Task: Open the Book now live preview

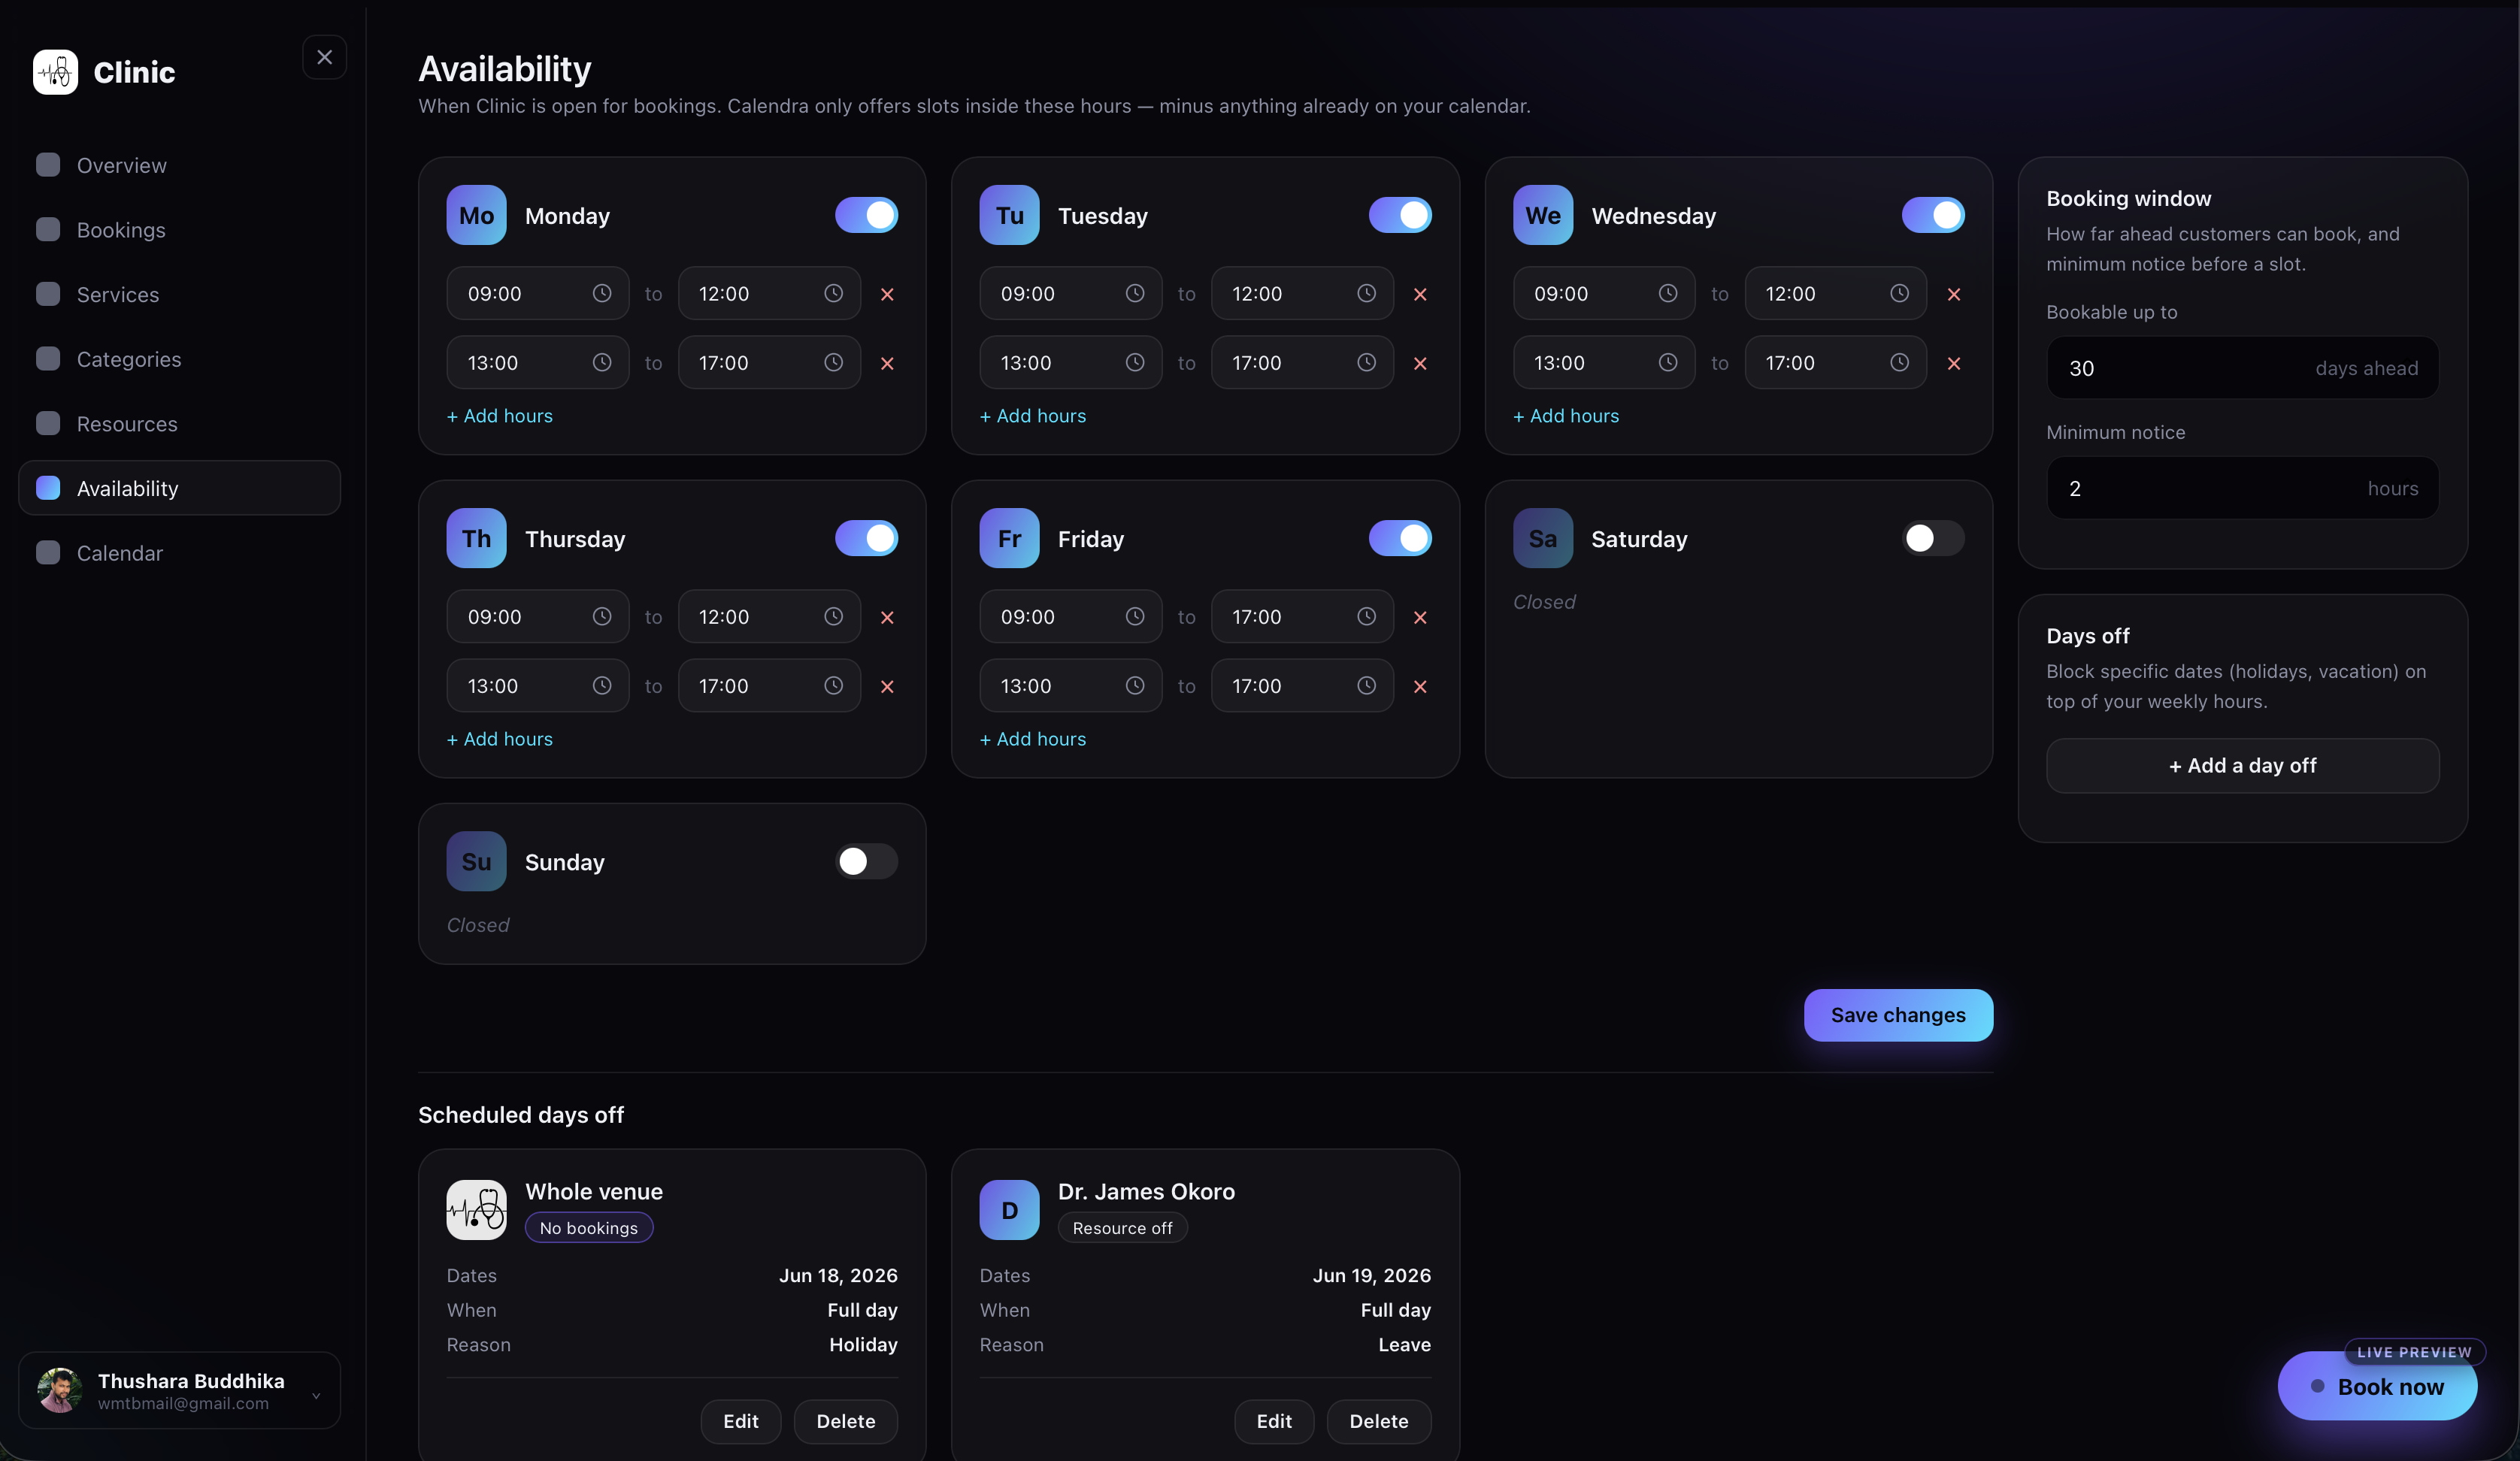Action: coord(2377,1387)
